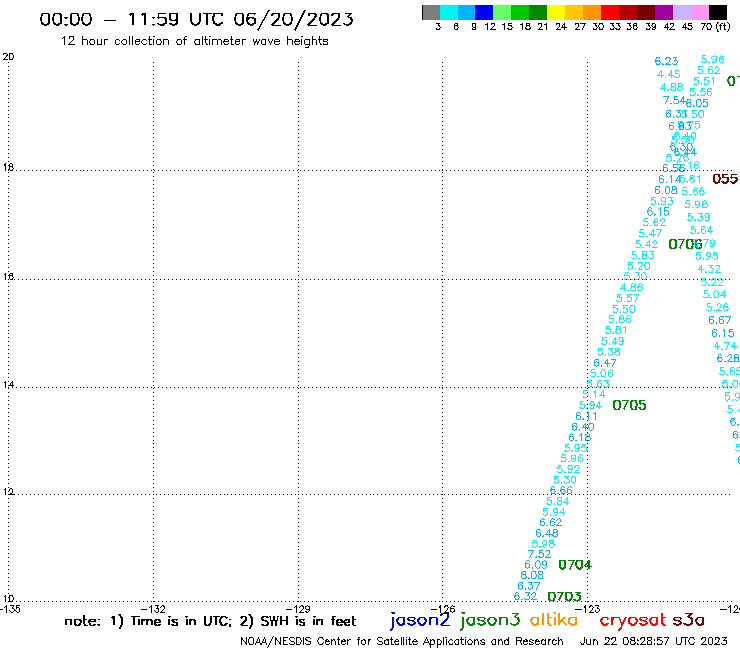Click the green time label 0705
The image size is (740, 650).
[629, 405]
